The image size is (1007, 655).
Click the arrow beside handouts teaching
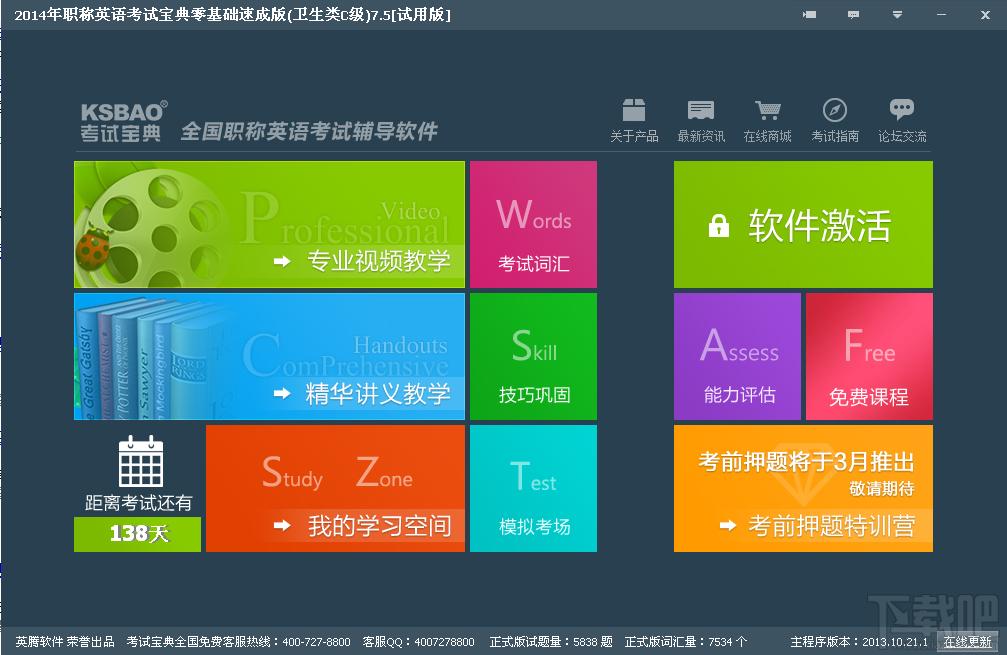[282, 393]
